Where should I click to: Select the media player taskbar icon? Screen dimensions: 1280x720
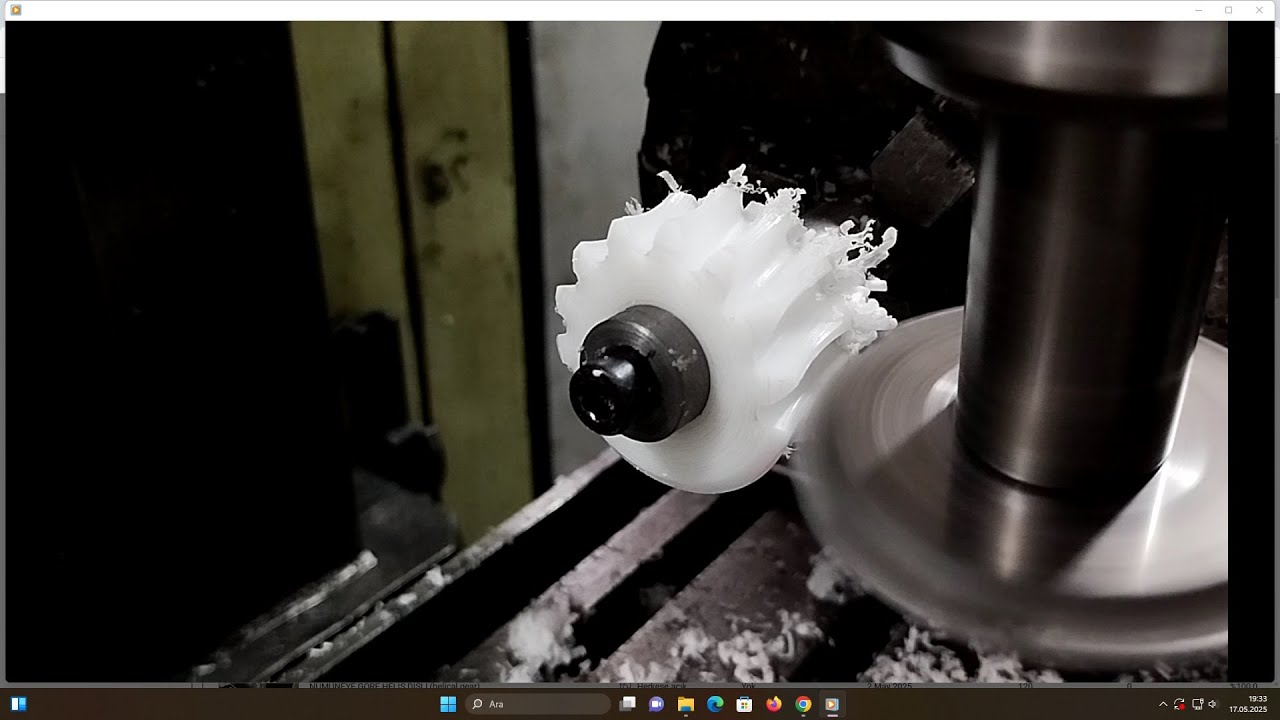click(831, 704)
